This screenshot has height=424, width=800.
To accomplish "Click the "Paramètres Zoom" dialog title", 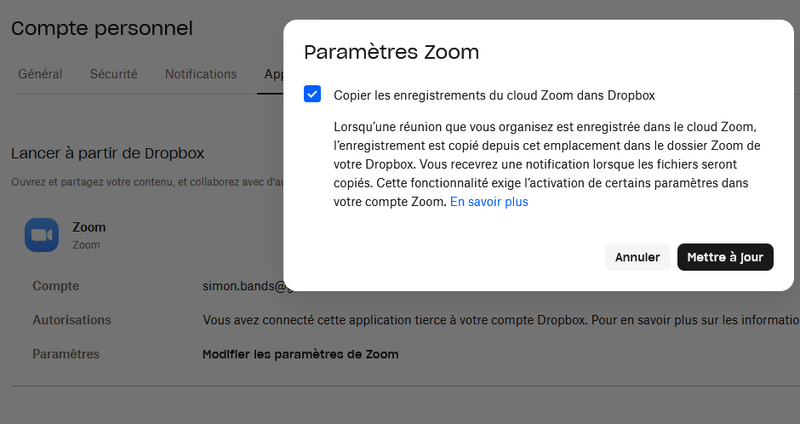I will point(391,52).
